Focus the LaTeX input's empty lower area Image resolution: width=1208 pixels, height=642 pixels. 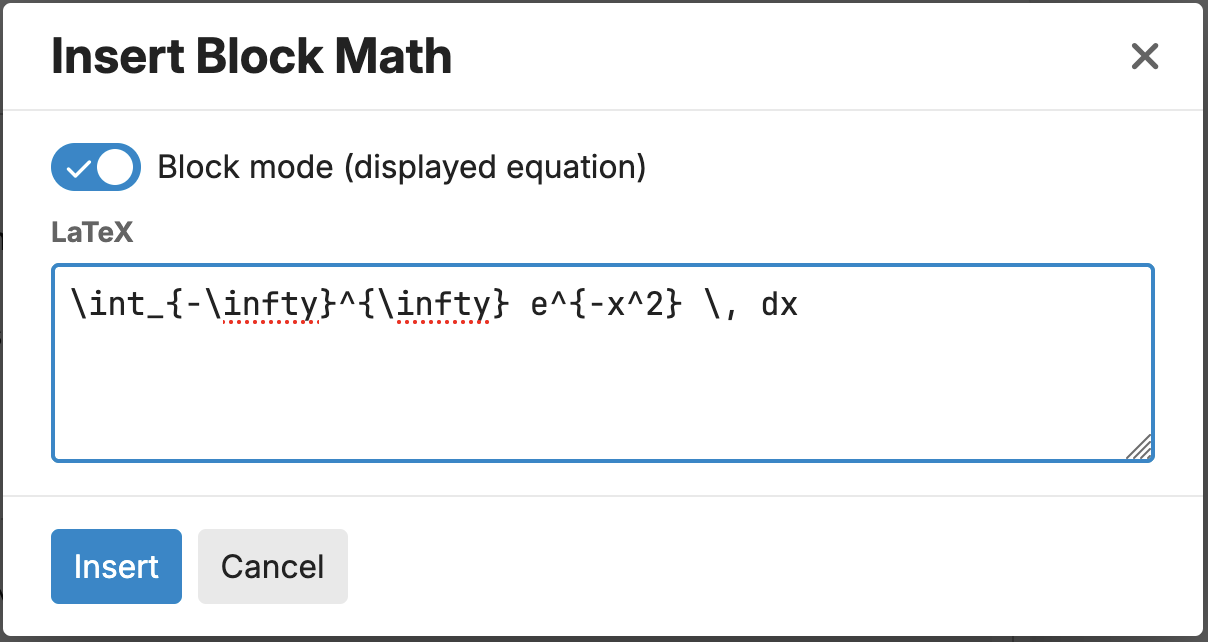[600, 400]
